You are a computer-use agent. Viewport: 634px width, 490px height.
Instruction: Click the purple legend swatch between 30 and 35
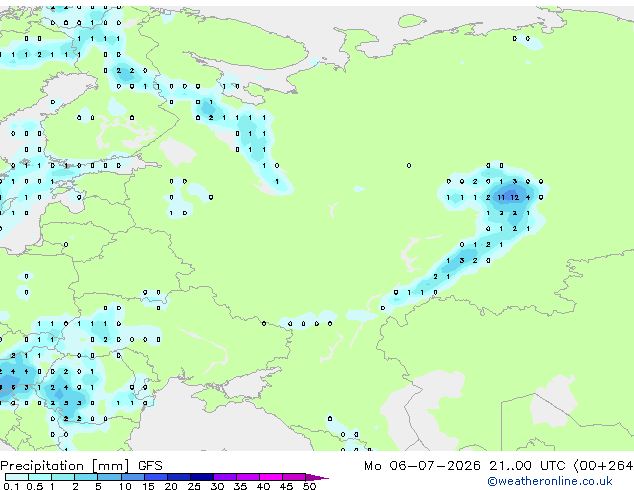tap(225, 477)
